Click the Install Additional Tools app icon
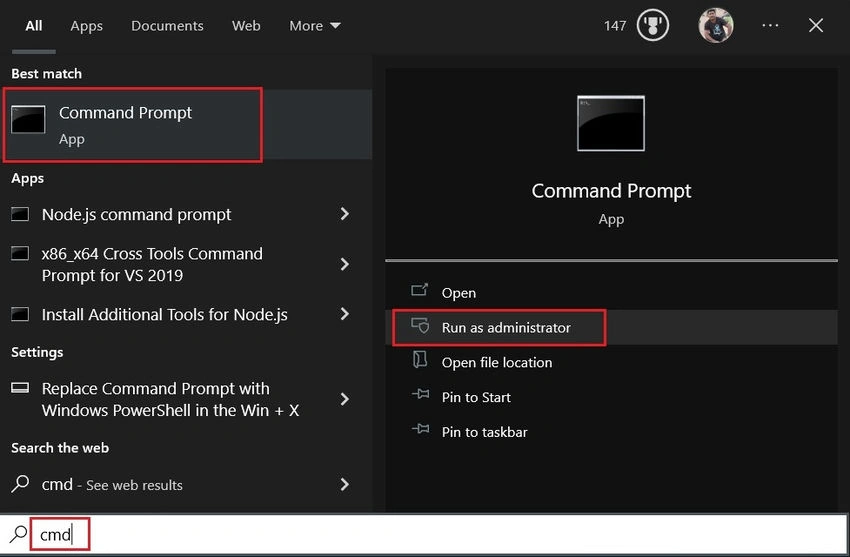The width and height of the screenshot is (850, 557). 20,314
